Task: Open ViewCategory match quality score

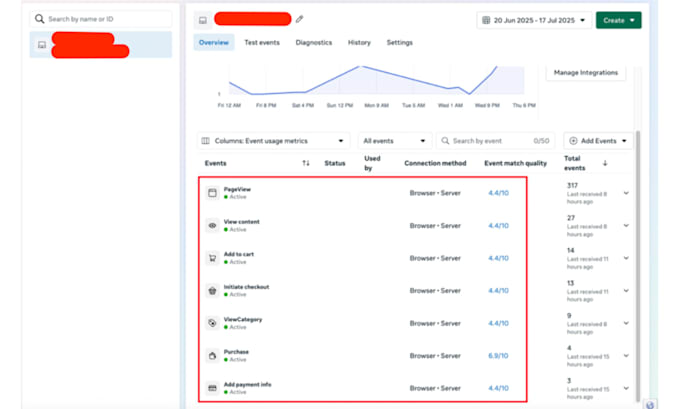Action: pos(498,323)
